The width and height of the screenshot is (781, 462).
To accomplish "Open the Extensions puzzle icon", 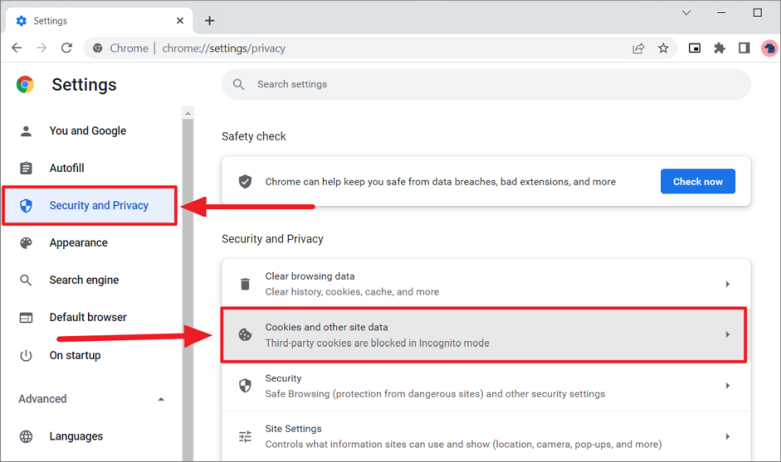I will [719, 48].
